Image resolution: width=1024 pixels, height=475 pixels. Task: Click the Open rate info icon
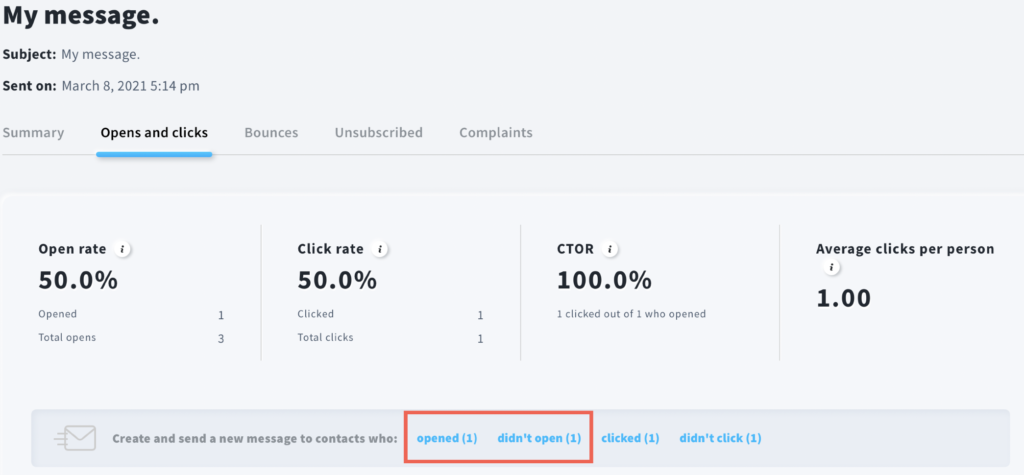[122, 249]
